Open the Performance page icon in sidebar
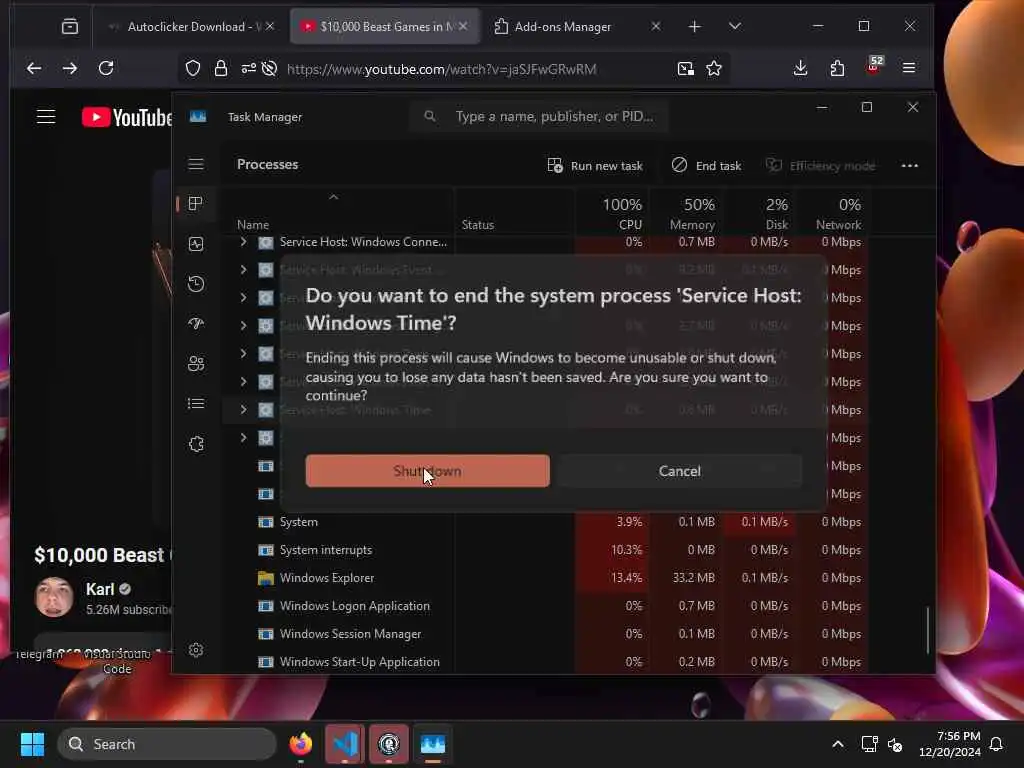The image size is (1024, 768). 196,244
